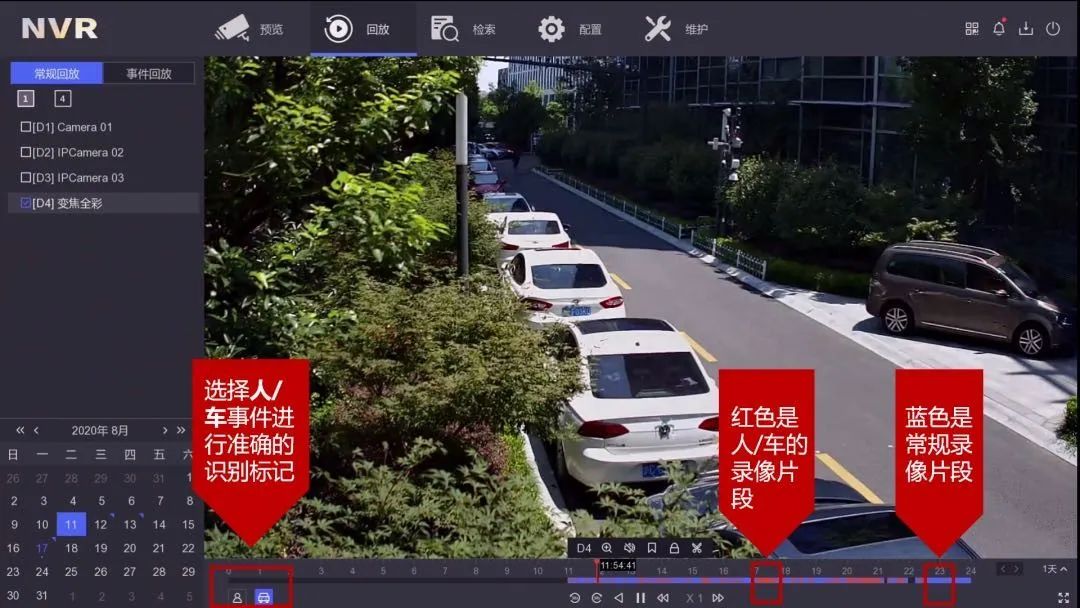Switch to the 事件回放 tab
The width and height of the screenshot is (1080, 608).
[x=145, y=74]
